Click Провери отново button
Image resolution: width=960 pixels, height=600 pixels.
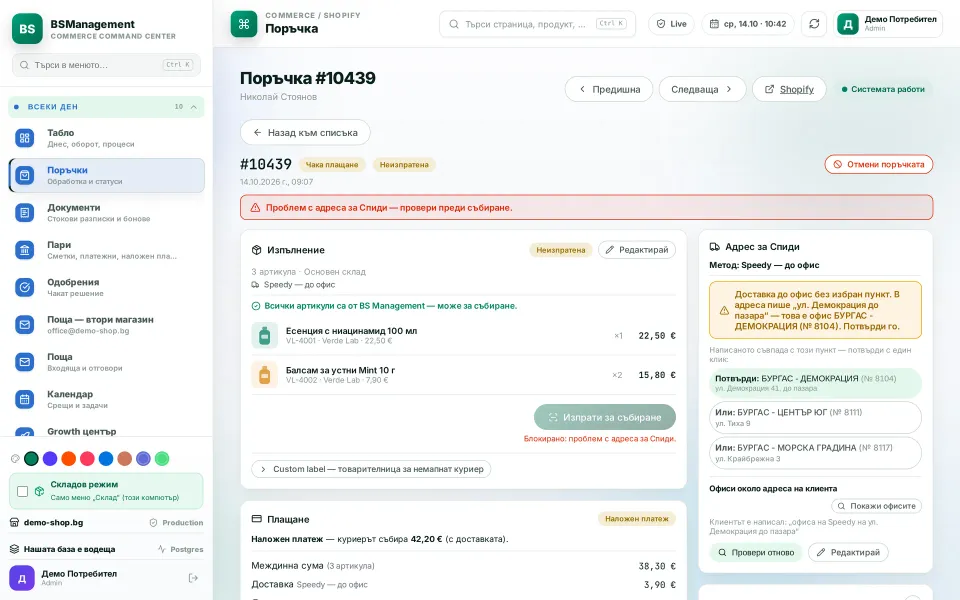coord(756,552)
